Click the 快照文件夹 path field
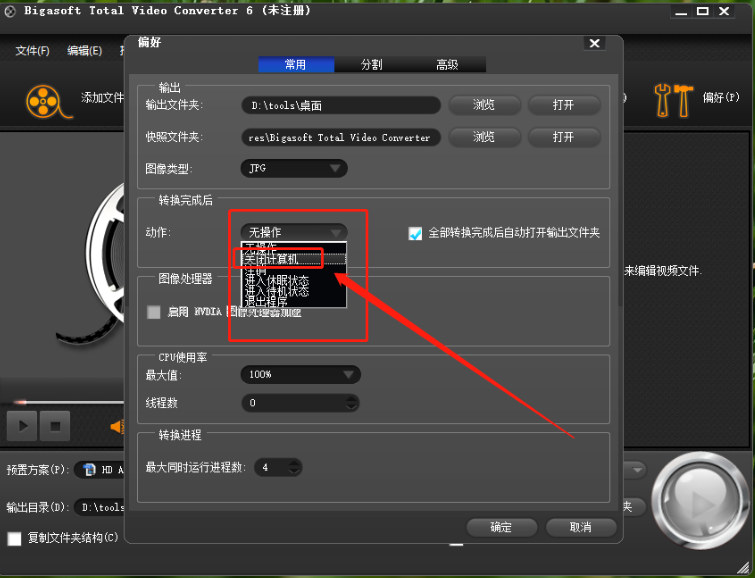This screenshot has width=755, height=578. tap(341, 138)
